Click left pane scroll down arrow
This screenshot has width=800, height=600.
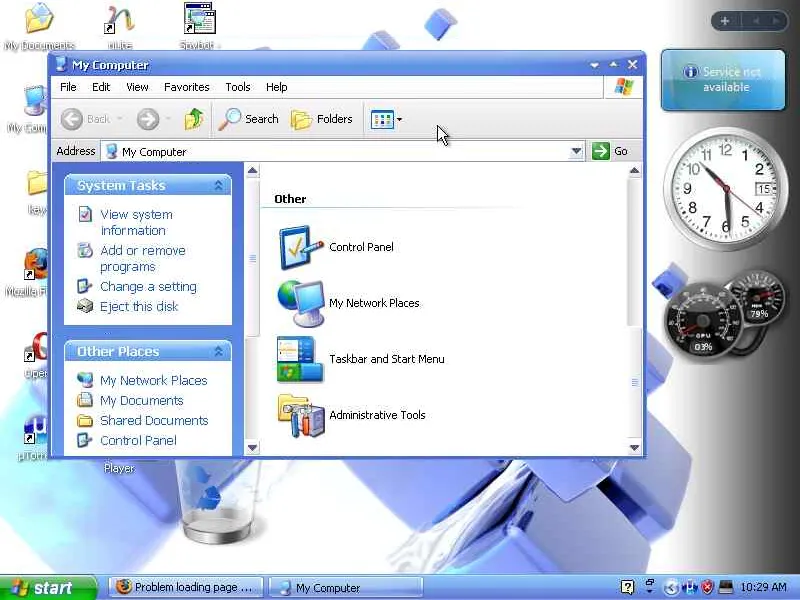coord(253,447)
